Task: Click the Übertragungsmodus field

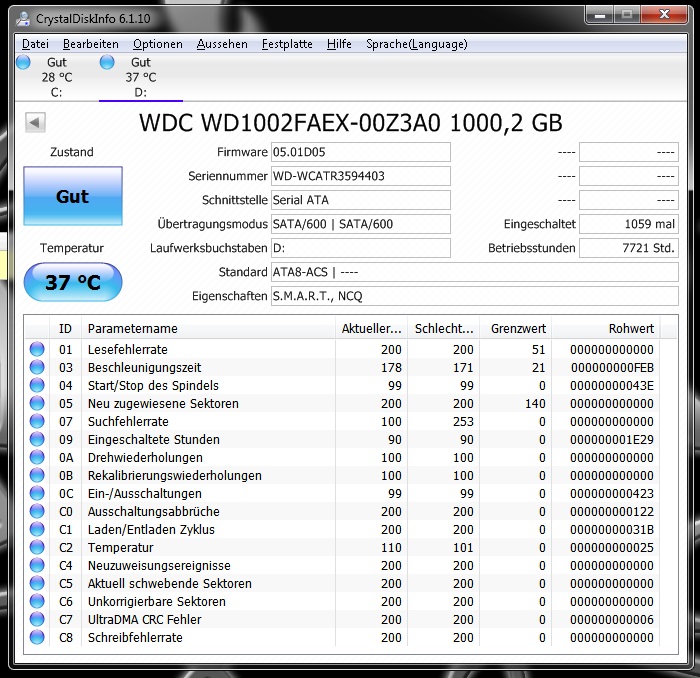Action: pos(361,224)
